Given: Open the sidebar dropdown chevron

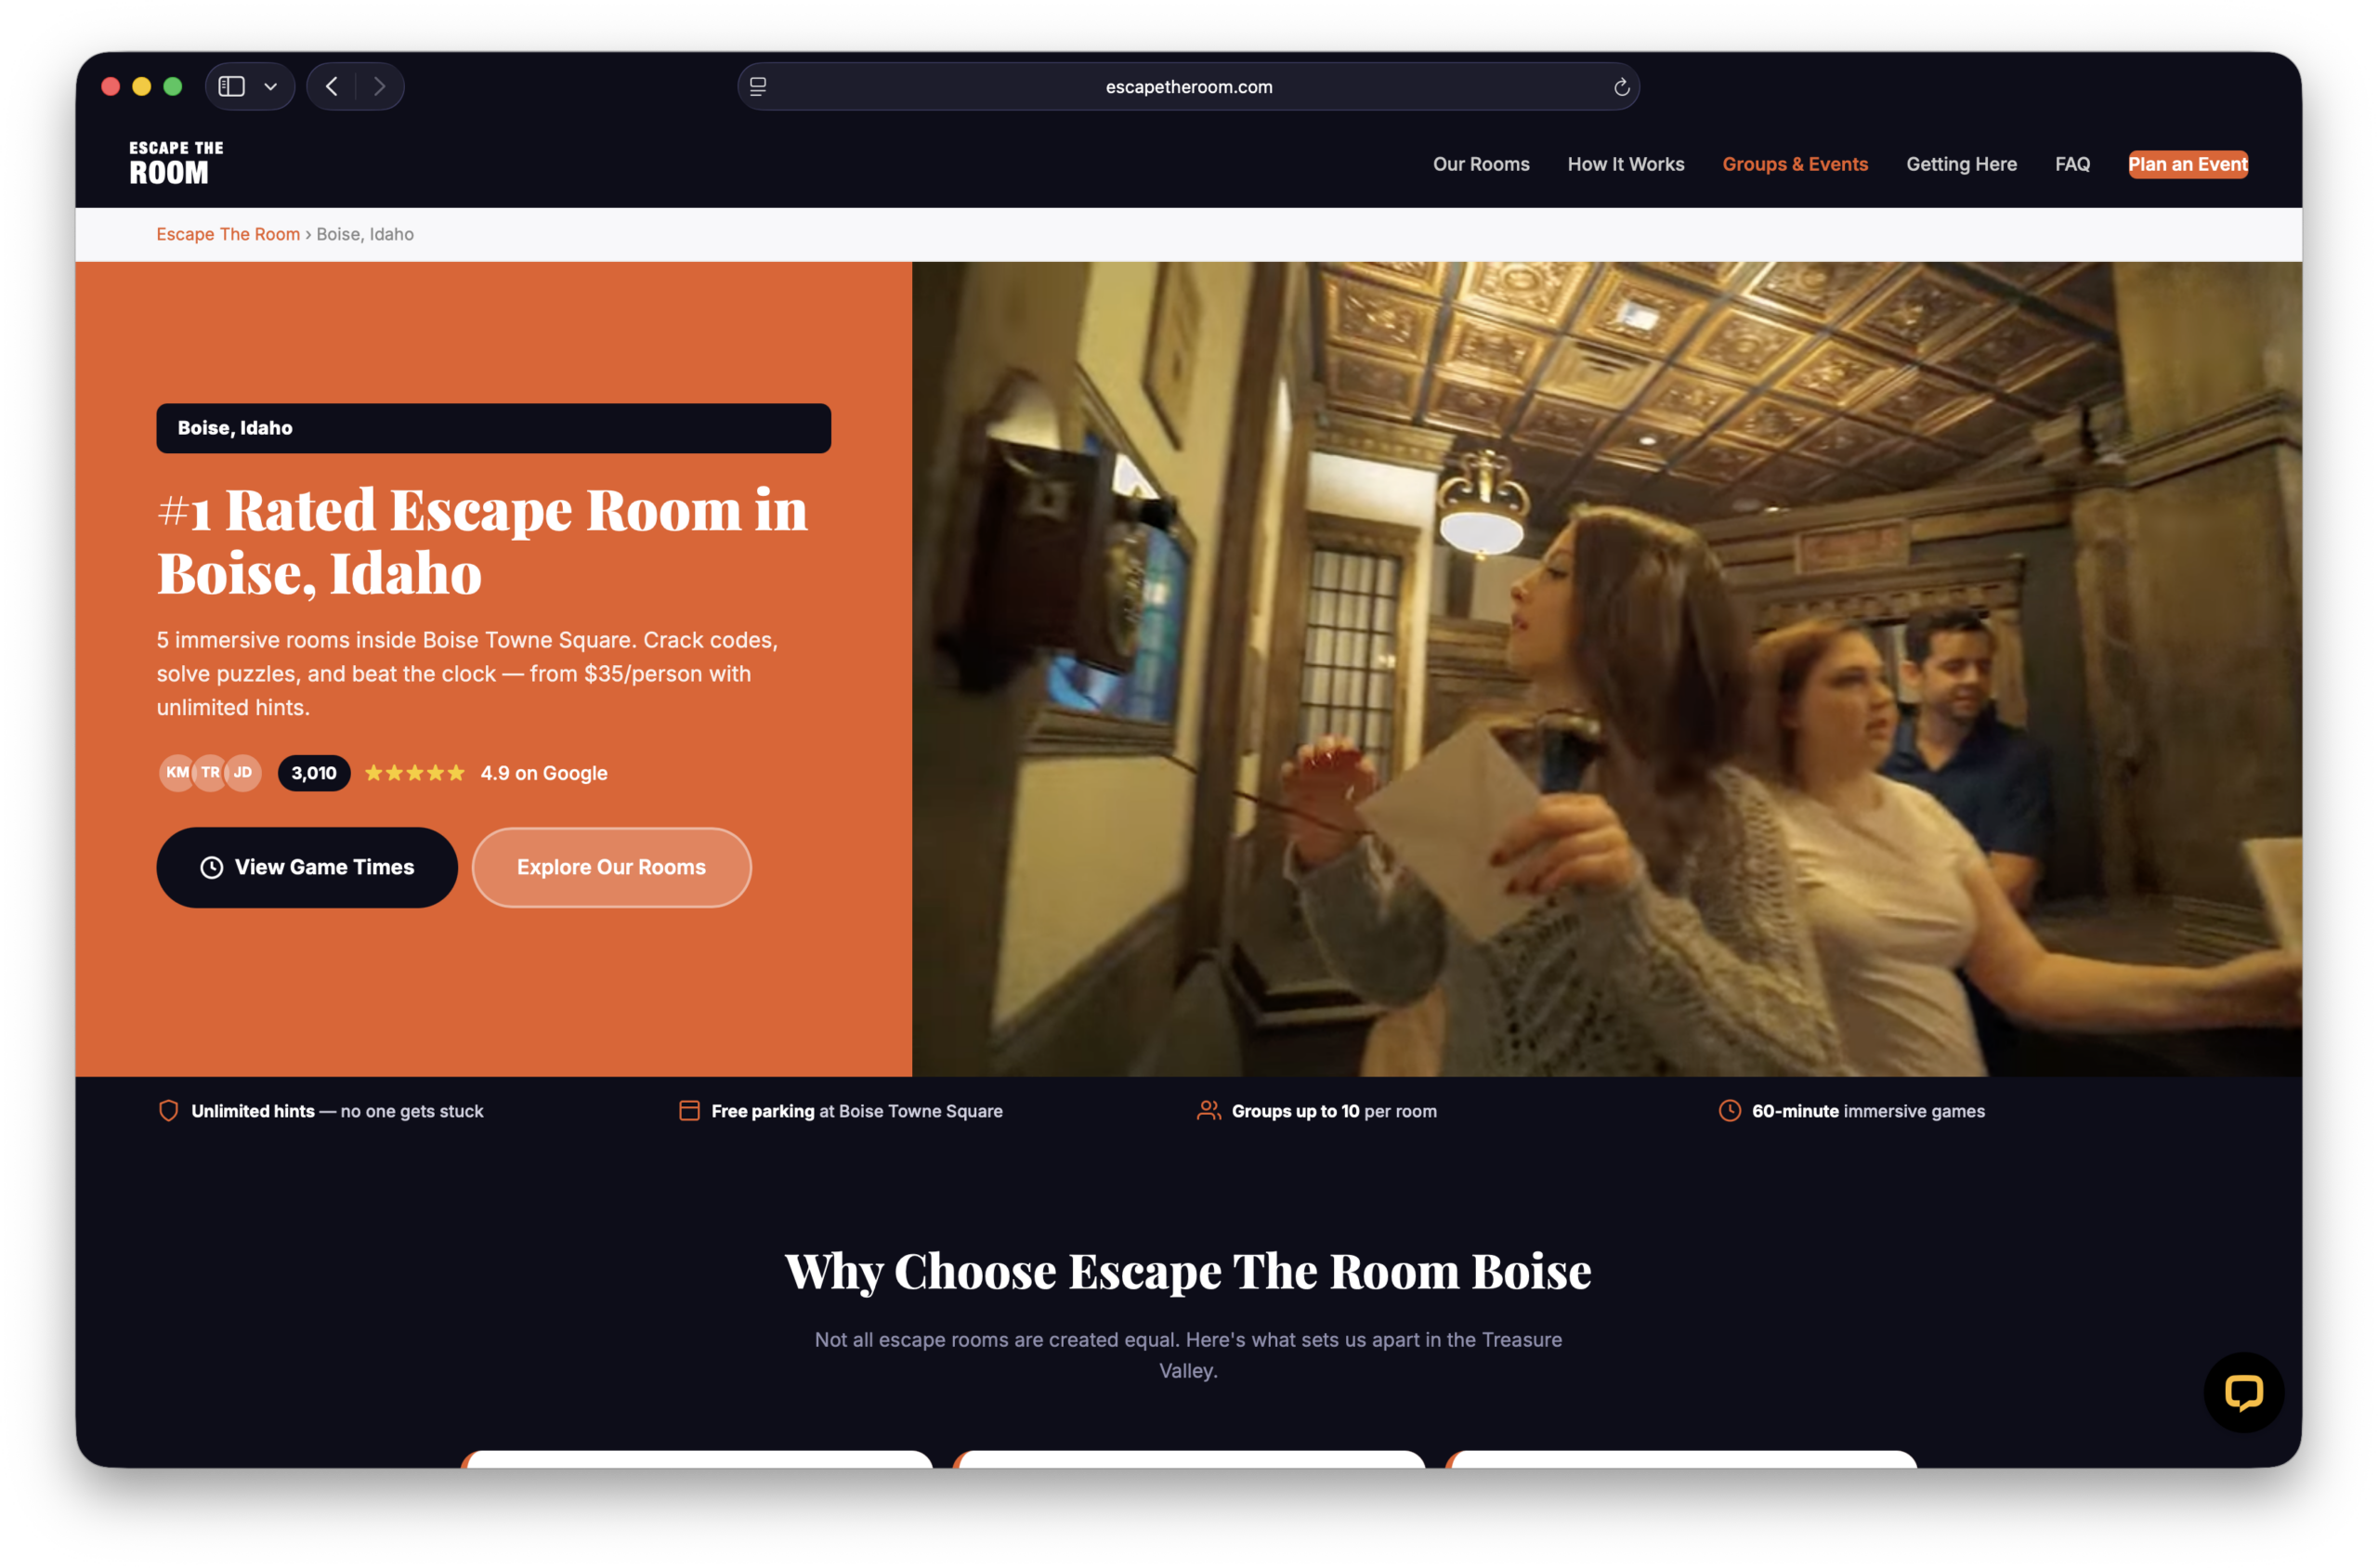Looking at the screenshot, I should click(270, 87).
